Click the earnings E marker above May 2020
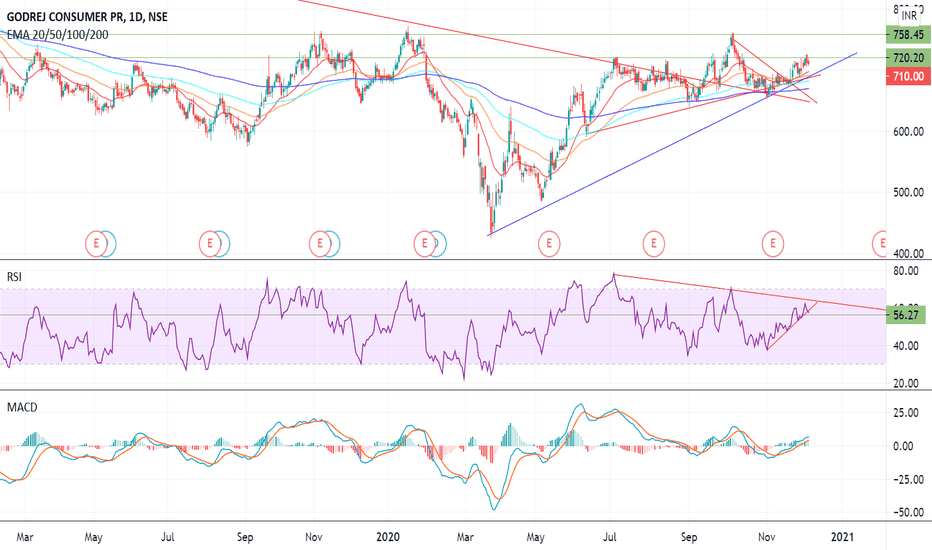Screen dimensions: 932x550 point(549,243)
